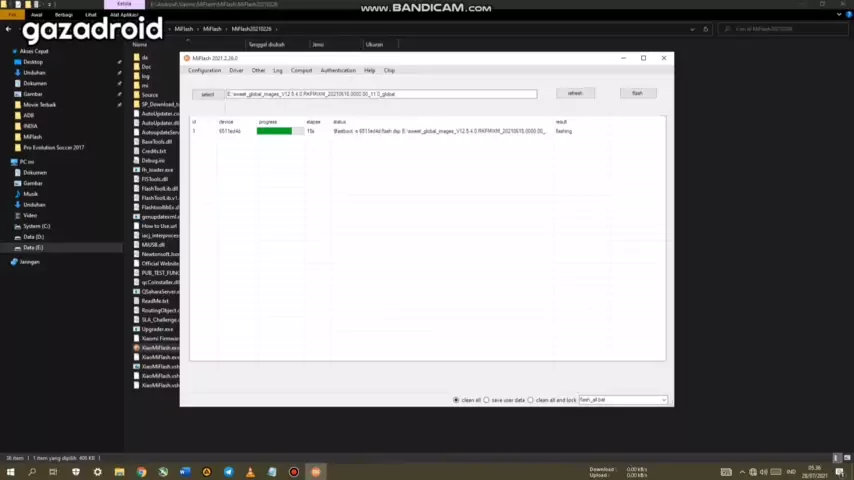Open the Data (E:) drive in sidebar
This screenshot has height=480, width=854.
33,247
